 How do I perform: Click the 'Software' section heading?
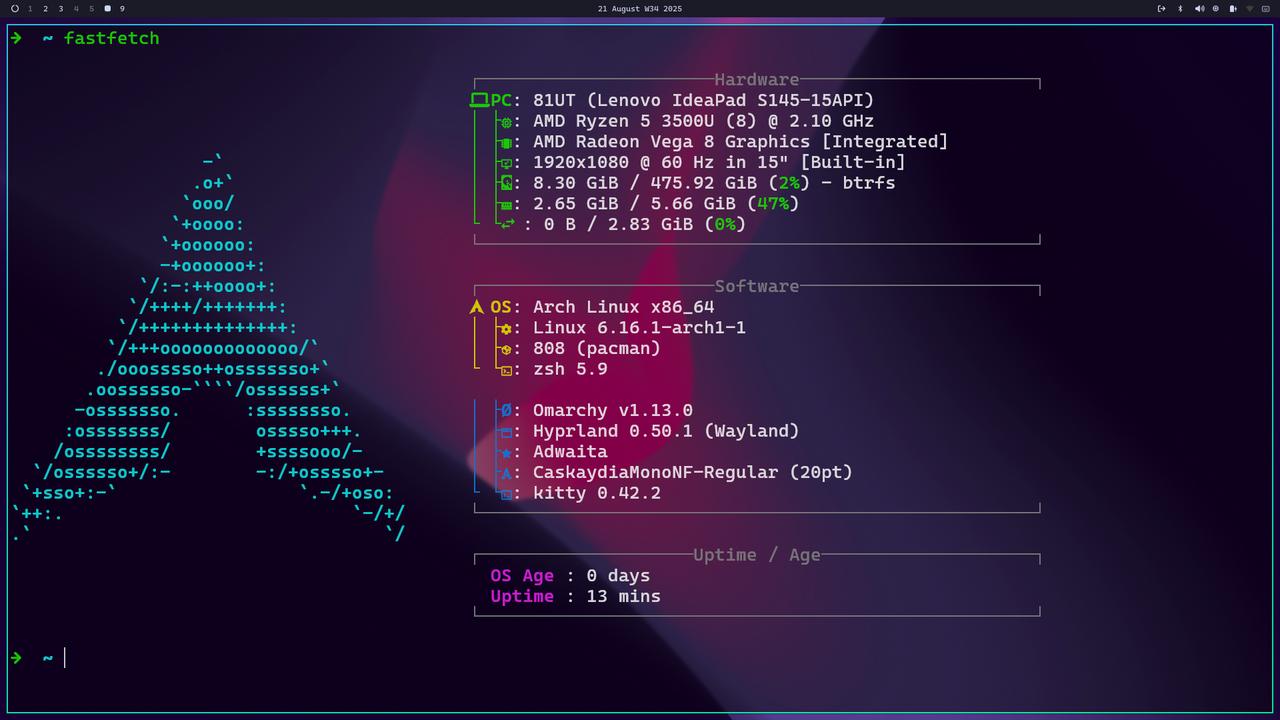(x=757, y=286)
